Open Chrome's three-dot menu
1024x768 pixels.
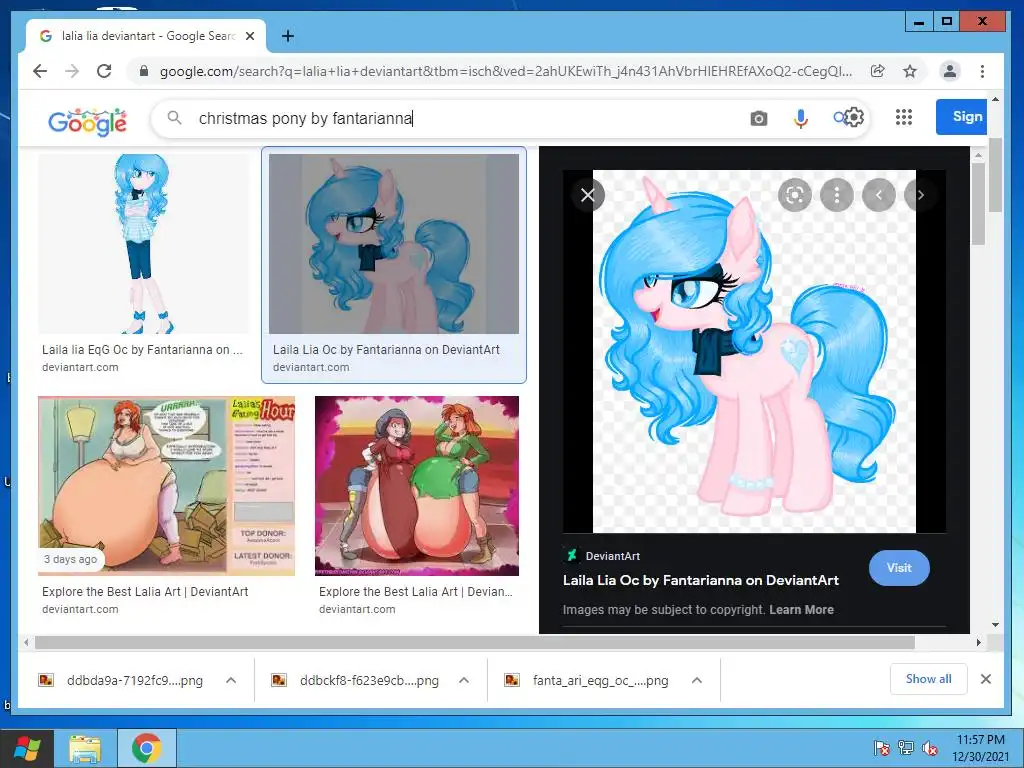tap(982, 71)
